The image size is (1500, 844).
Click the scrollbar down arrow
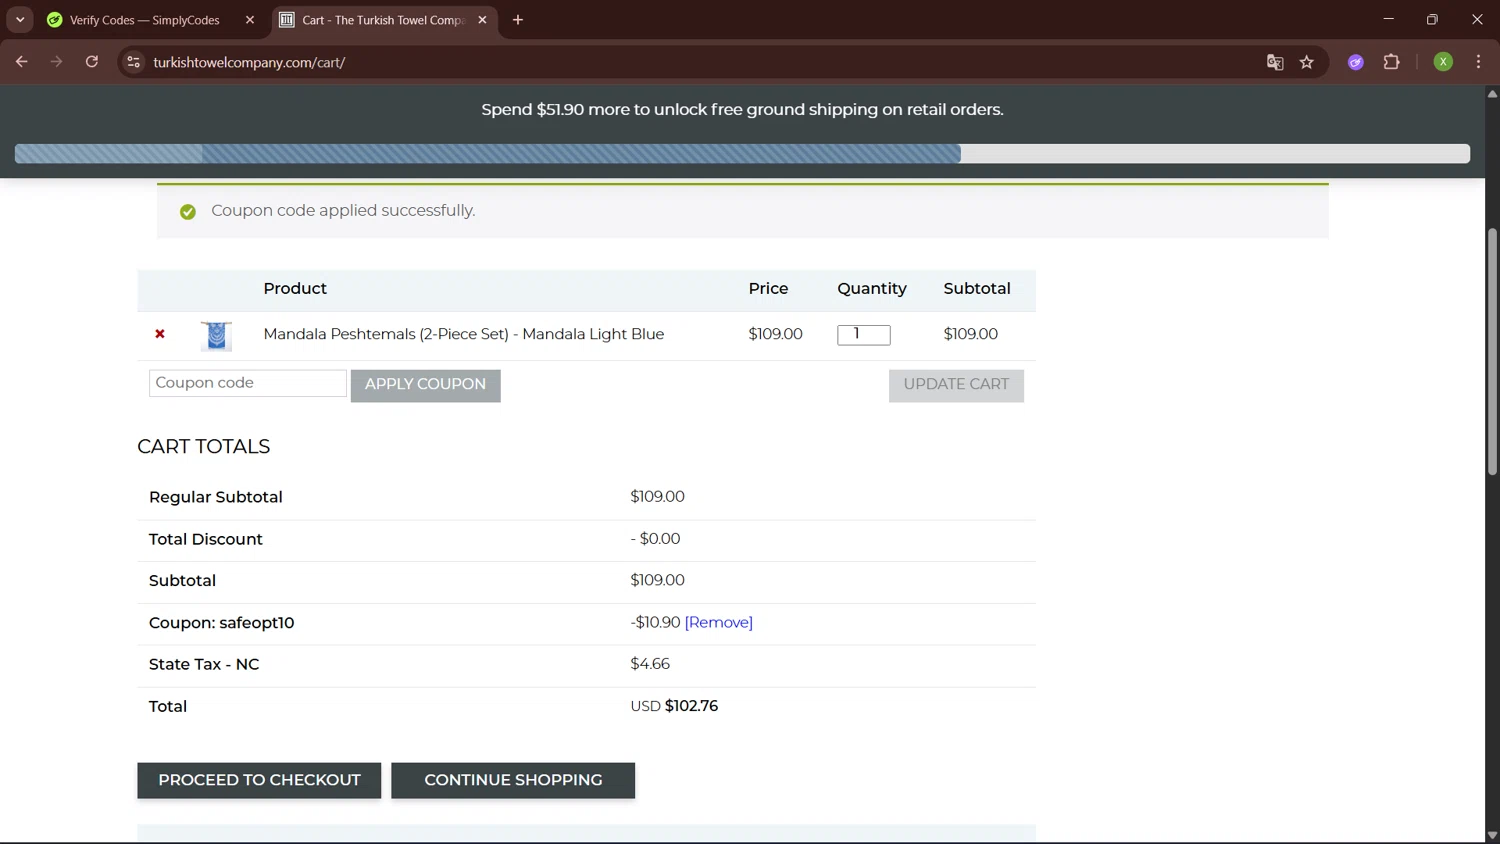coord(1492,835)
